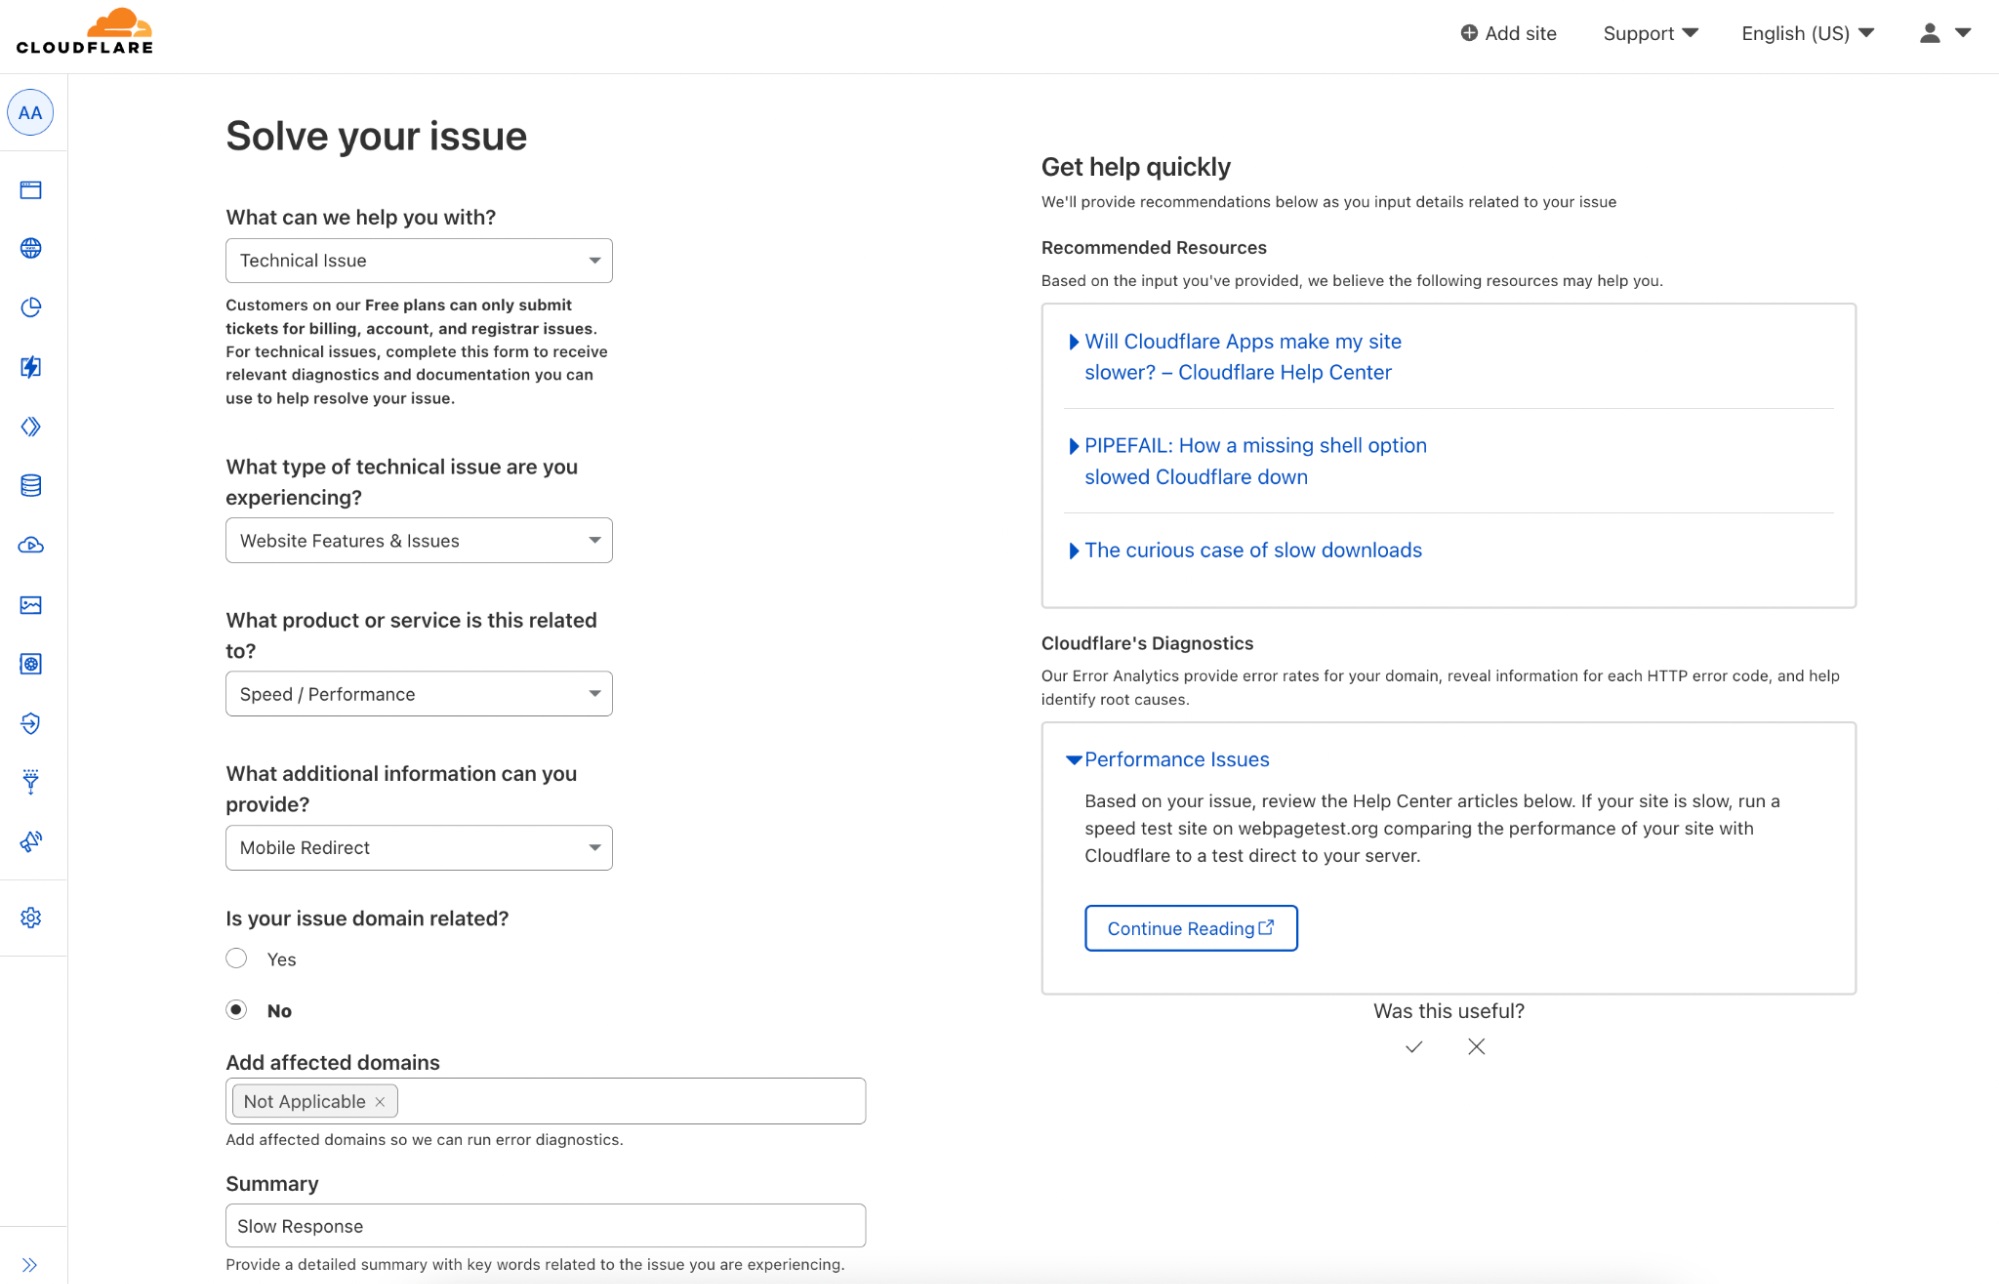Open The curious case of slow downloads
The height and width of the screenshot is (1284, 1999).
[1252, 550]
